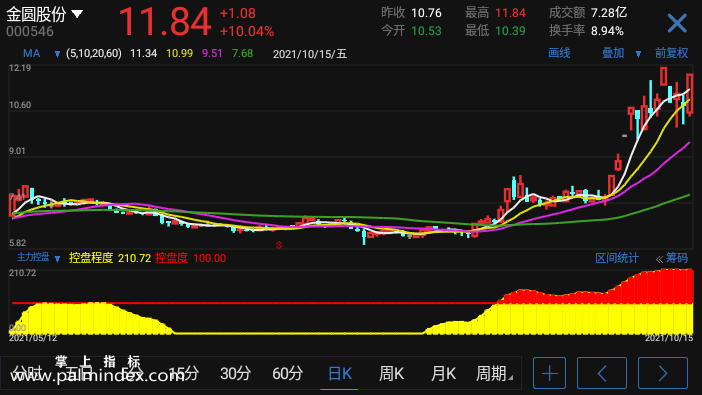Image resolution: width=702 pixels, height=395 pixels.
Task: Click the 控盘程度 210.72 reading
Action: 110,258
